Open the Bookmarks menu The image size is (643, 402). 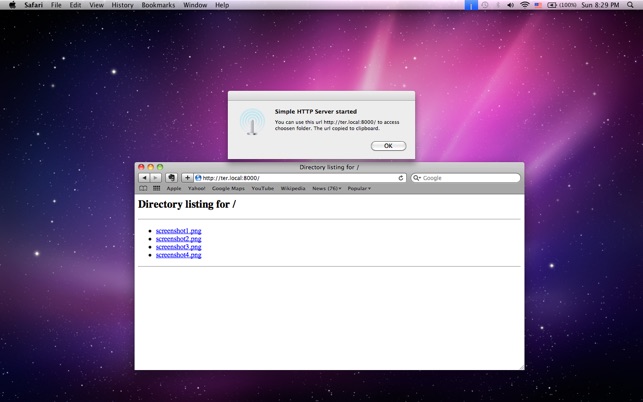[x=158, y=5]
